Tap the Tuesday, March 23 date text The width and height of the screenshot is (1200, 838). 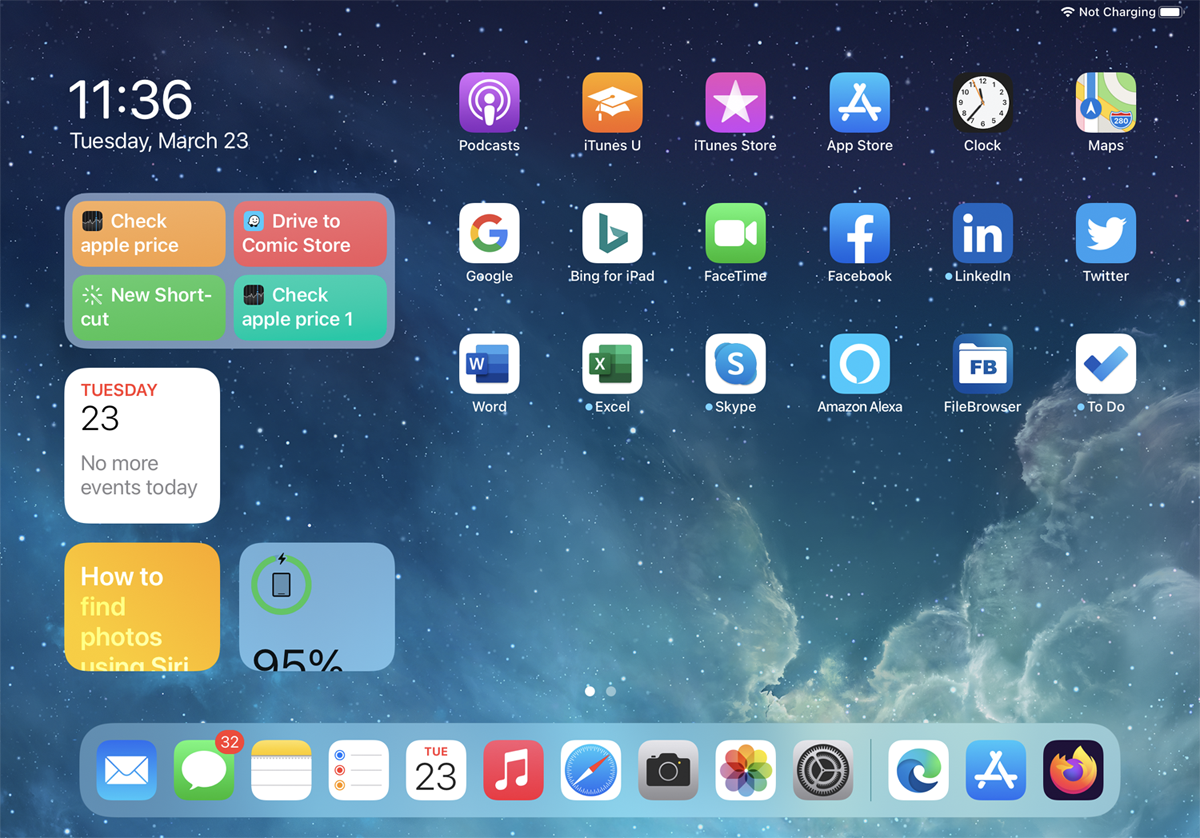[159, 141]
